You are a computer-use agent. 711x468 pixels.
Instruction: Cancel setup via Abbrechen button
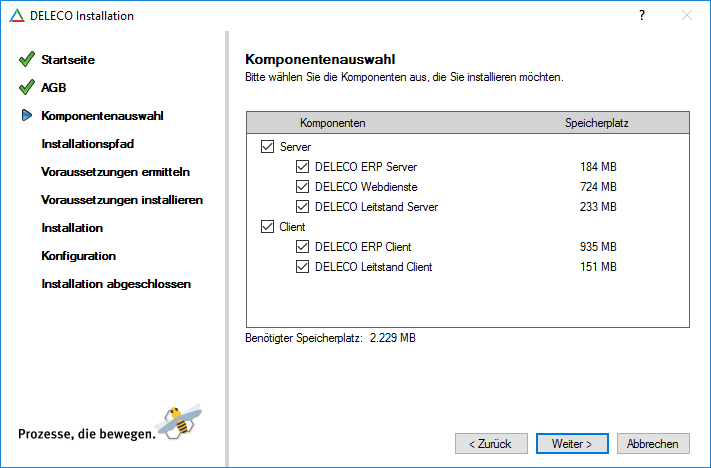click(x=653, y=444)
